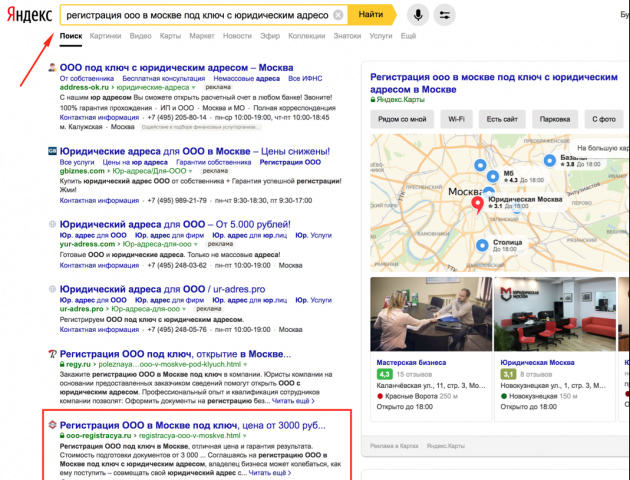This screenshot has height=480, width=630.
Task: Open the Знатоки tab
Action: [347, 36]
